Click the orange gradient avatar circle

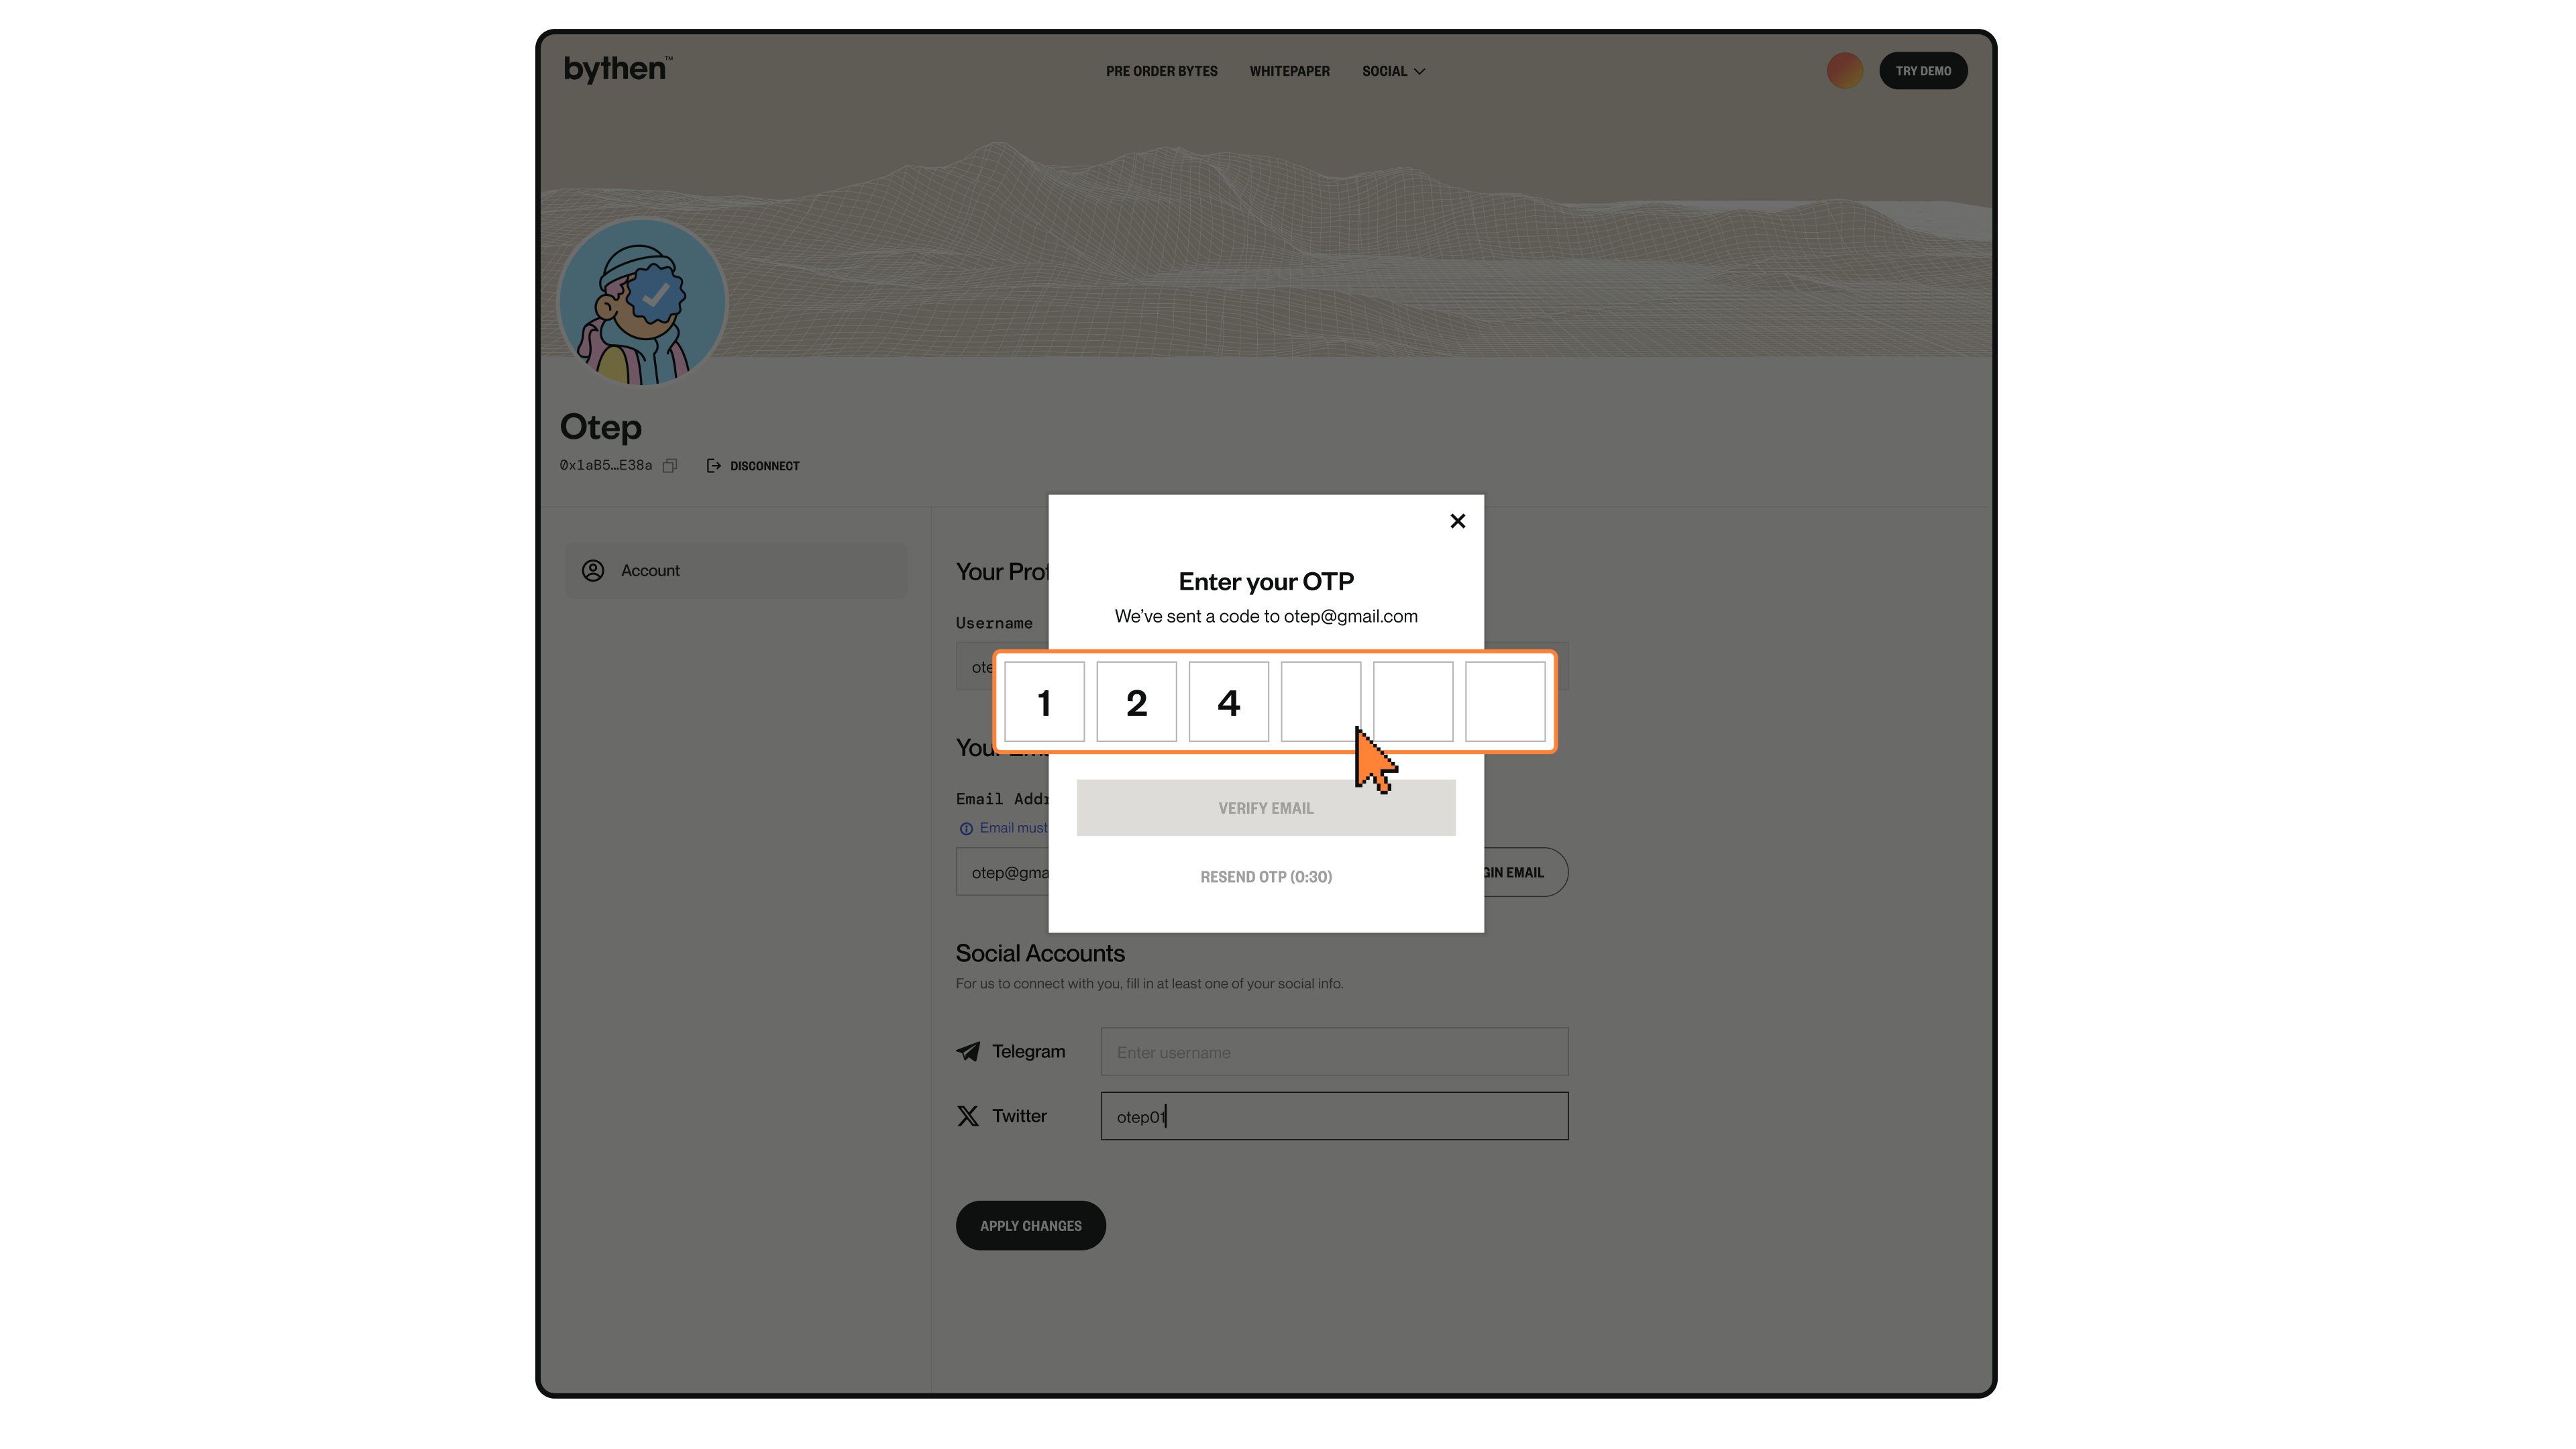(x=1844, y=70)
